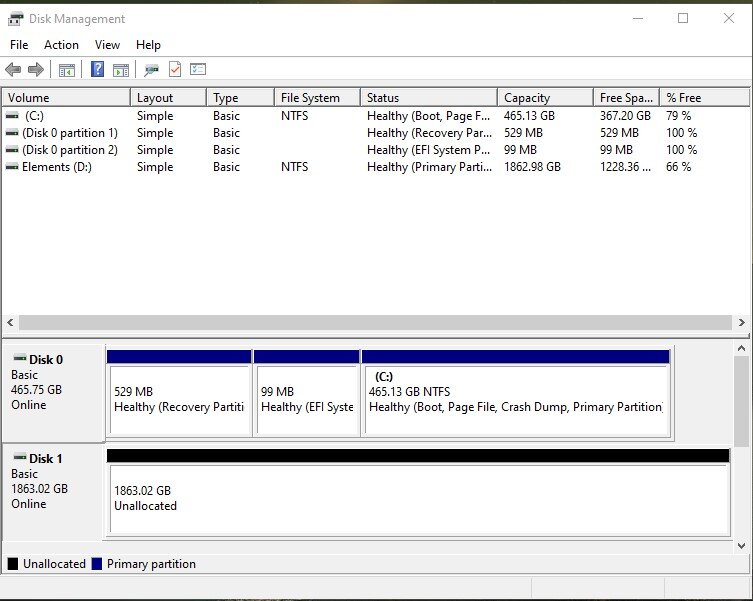
Task: Open the File menu
Action: (x=19, y=45)
